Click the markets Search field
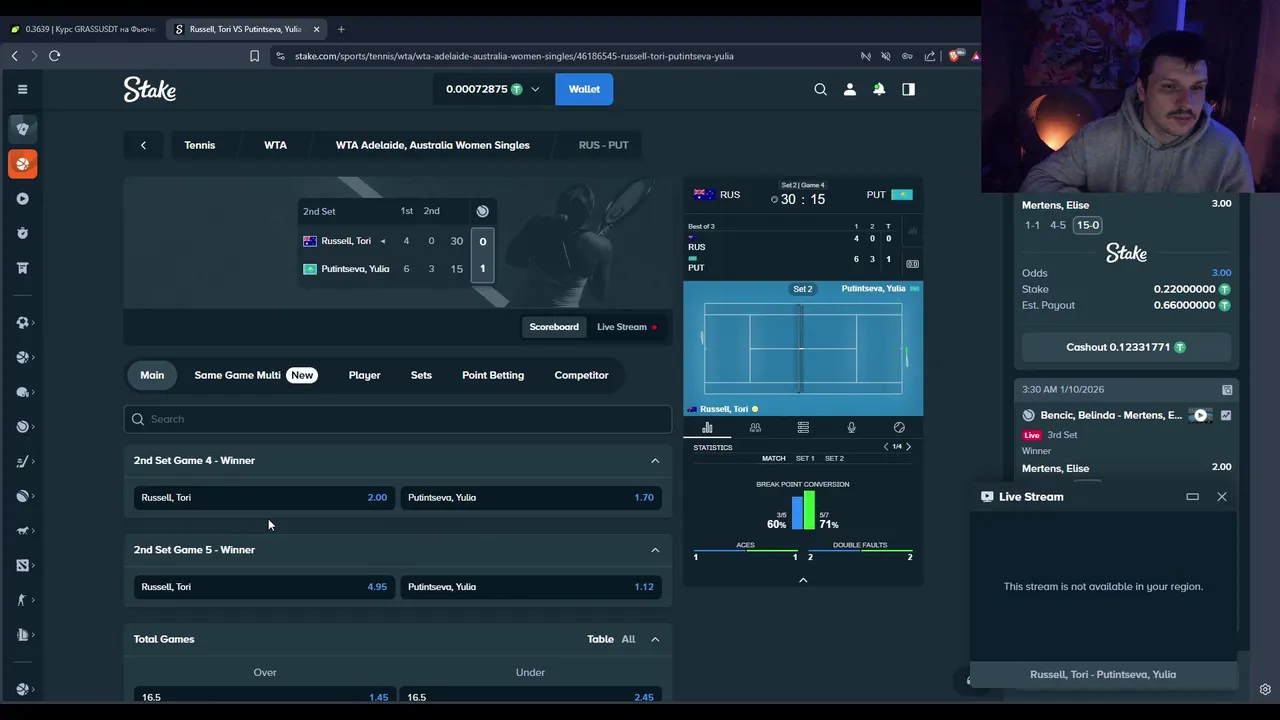1280x720 pixels. (x=398, y=419)
